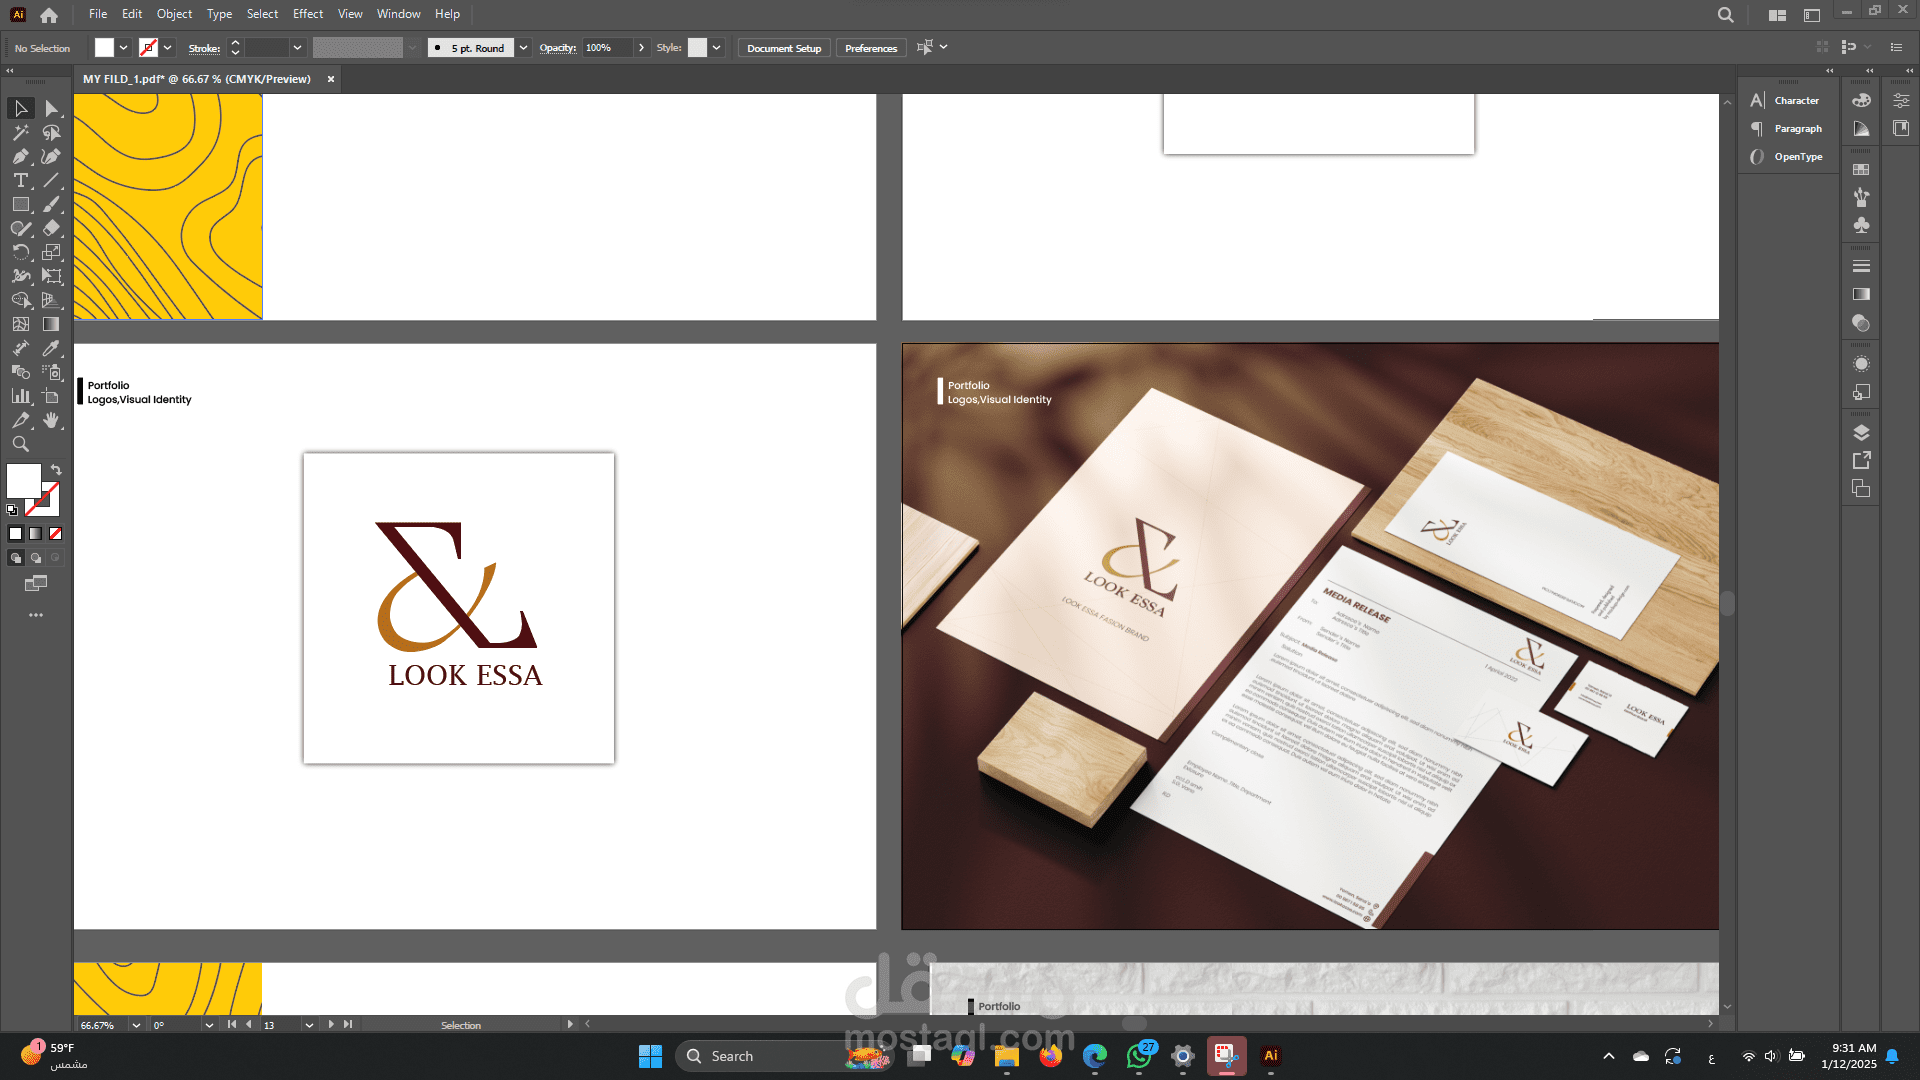
Task: Select the Selection tool arrow
Action: coord(21,108)
